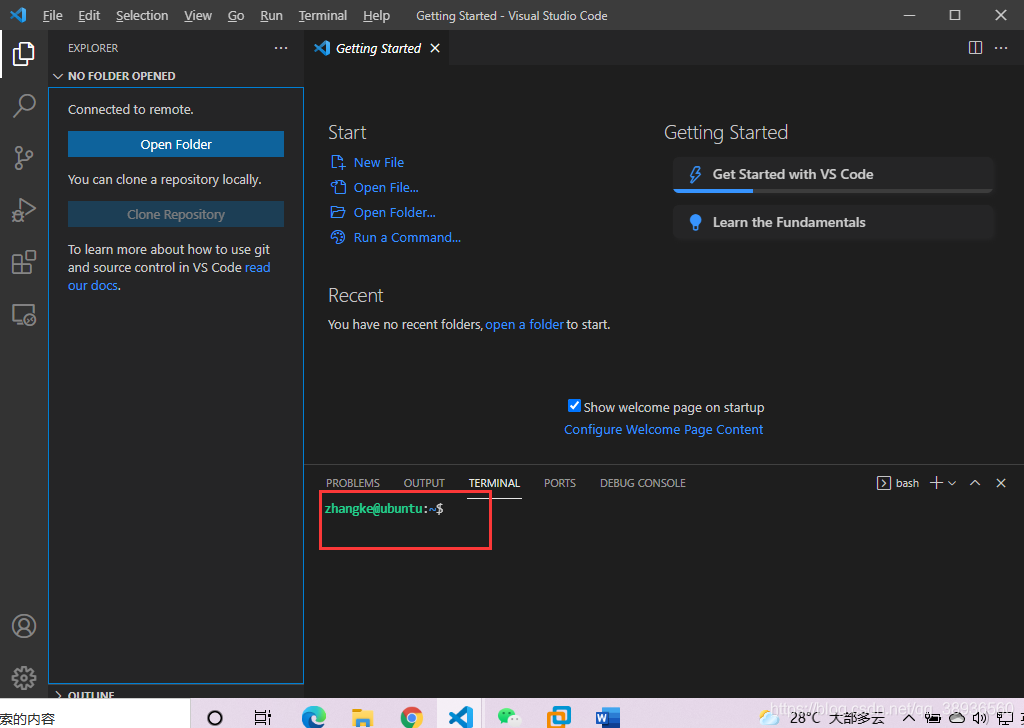Uncheck Show welcome page on startup

pos(574,406)
